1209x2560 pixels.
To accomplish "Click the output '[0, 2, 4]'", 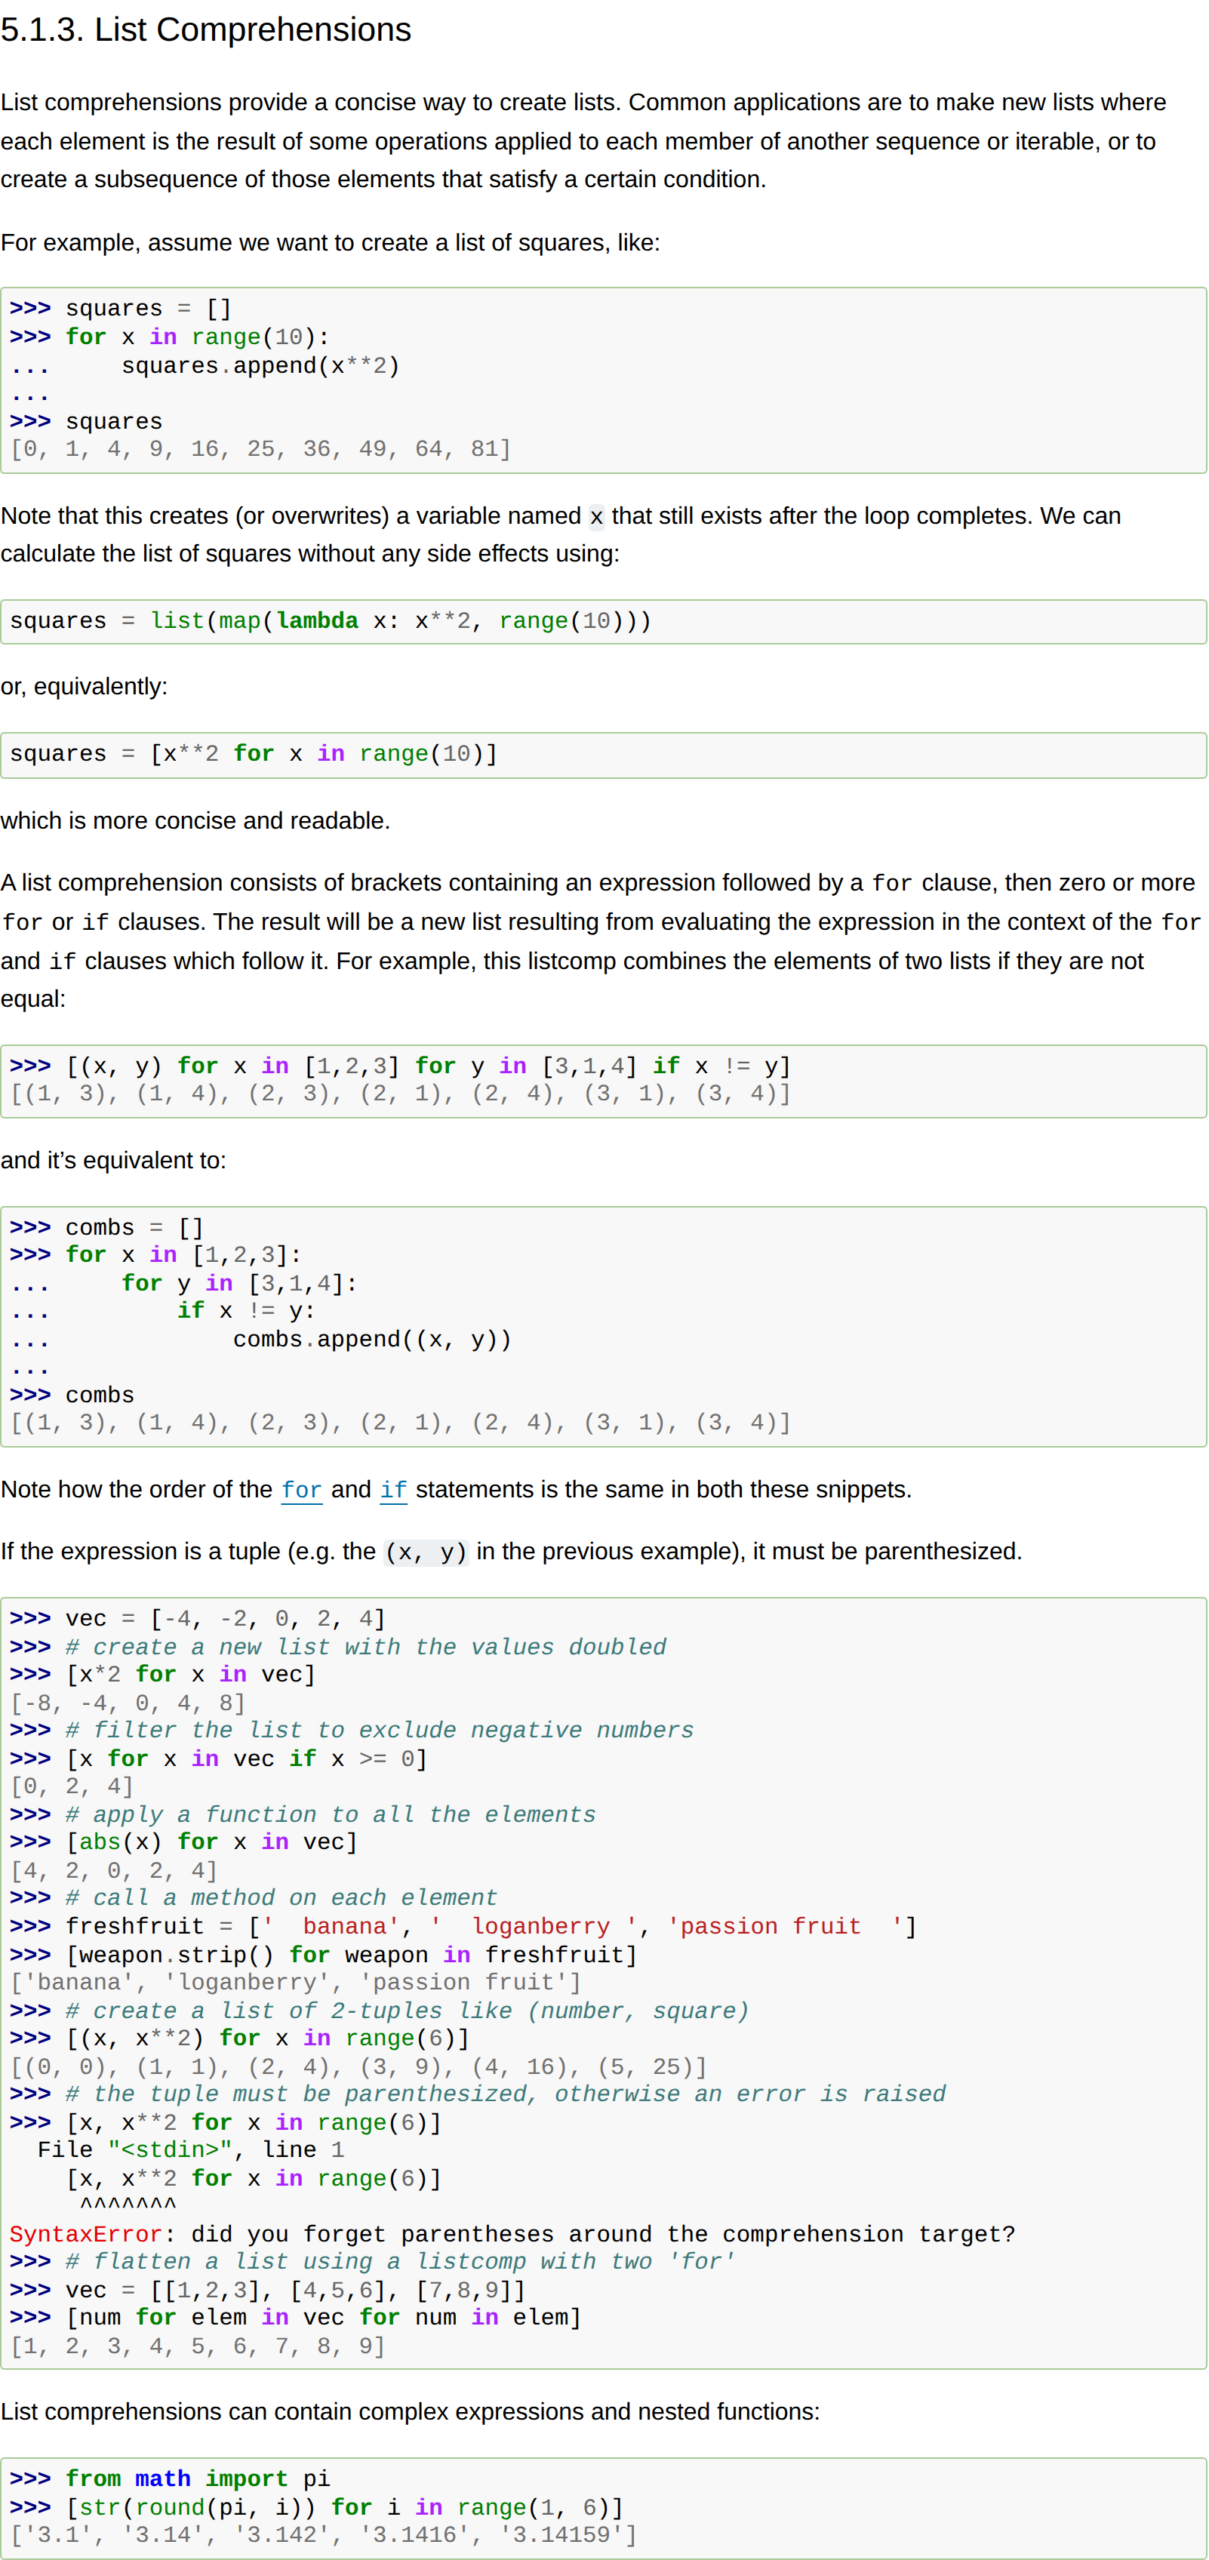I will (71, 1786).
